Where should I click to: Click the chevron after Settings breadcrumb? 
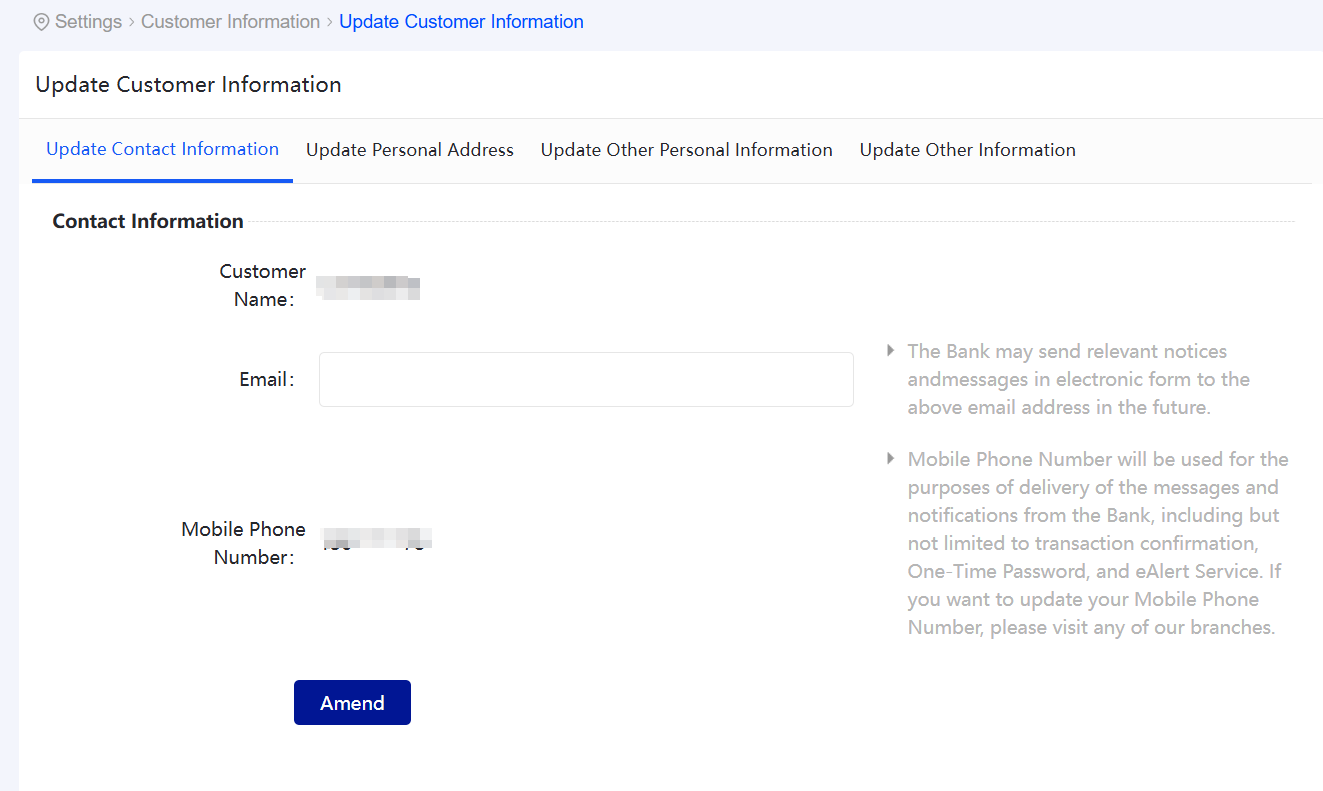(131, 22)
